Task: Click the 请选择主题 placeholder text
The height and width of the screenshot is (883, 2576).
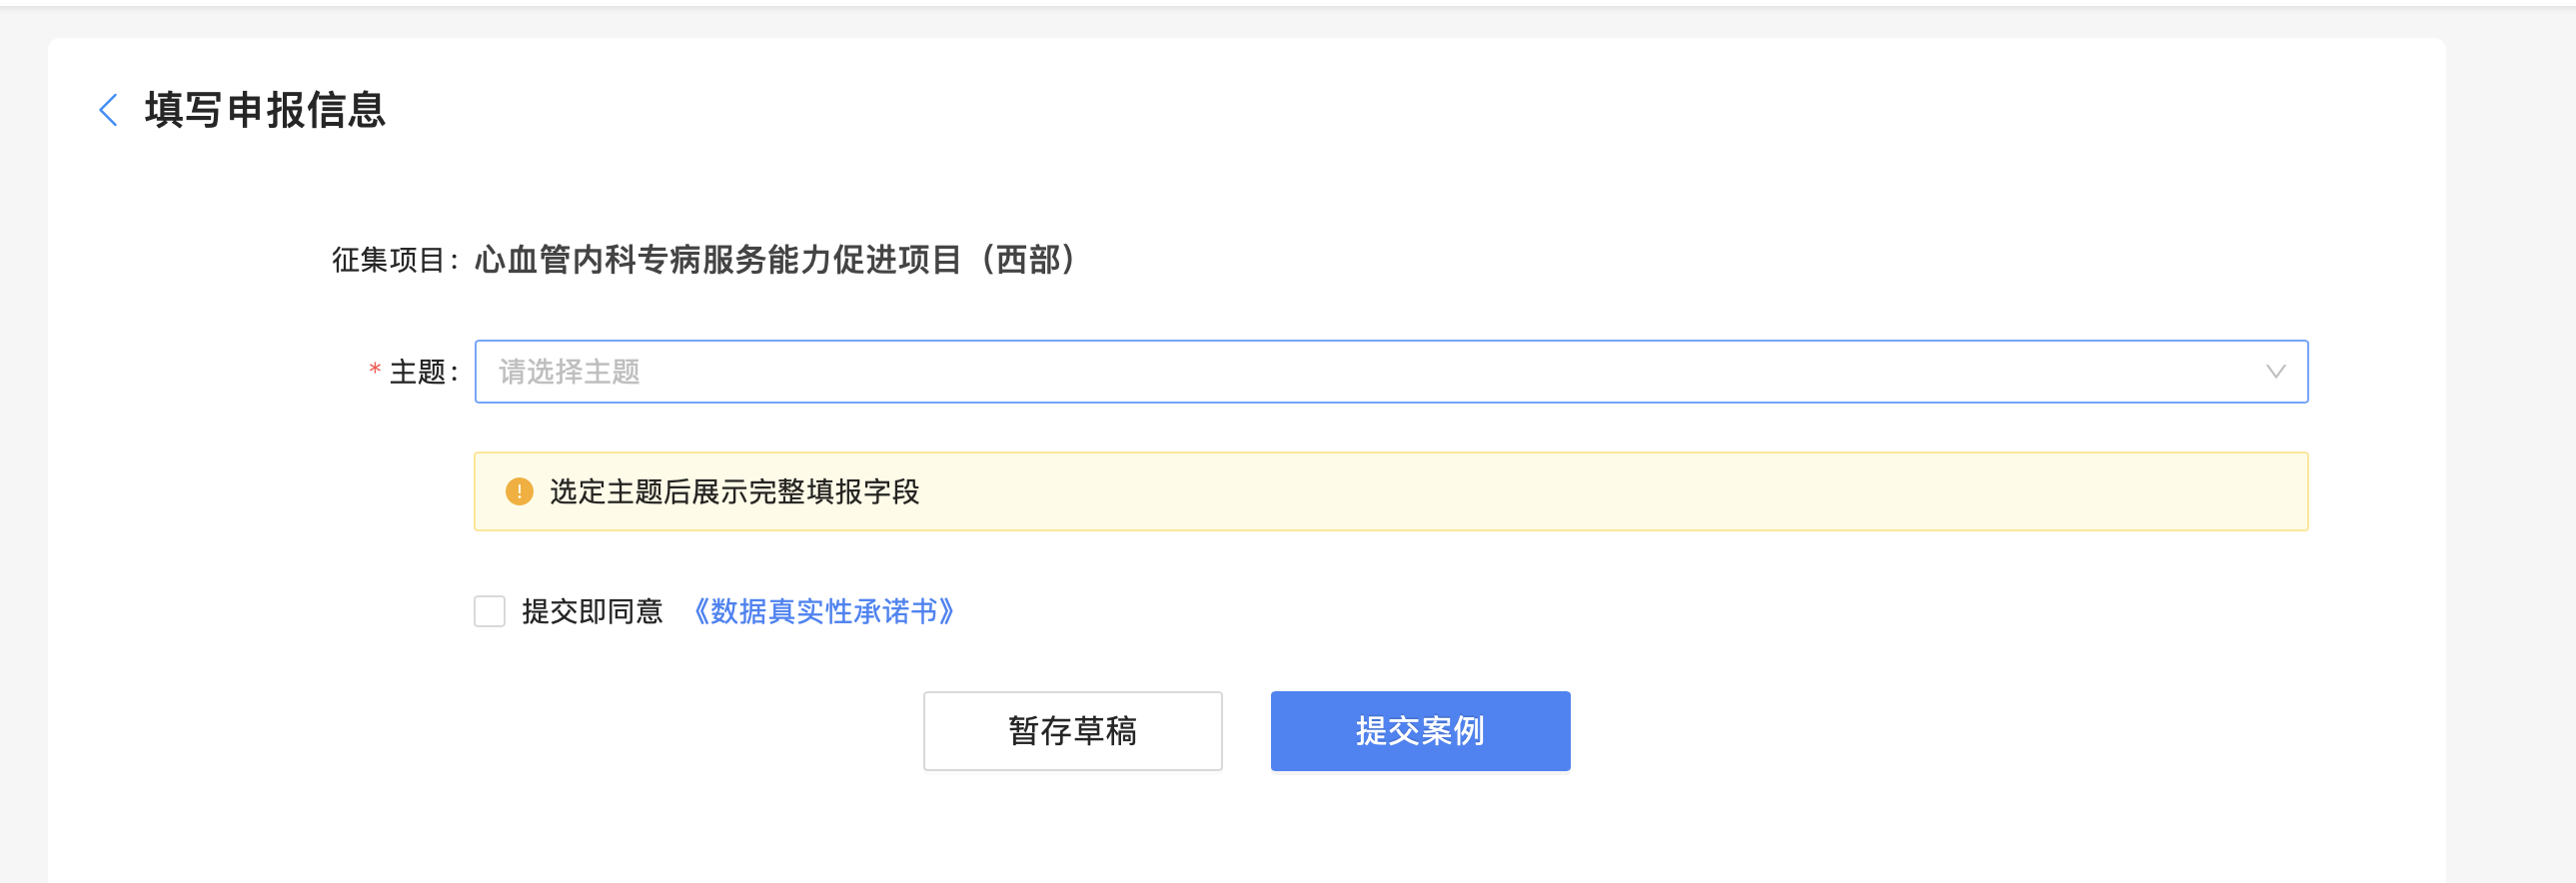Action: tap(569, 372)
